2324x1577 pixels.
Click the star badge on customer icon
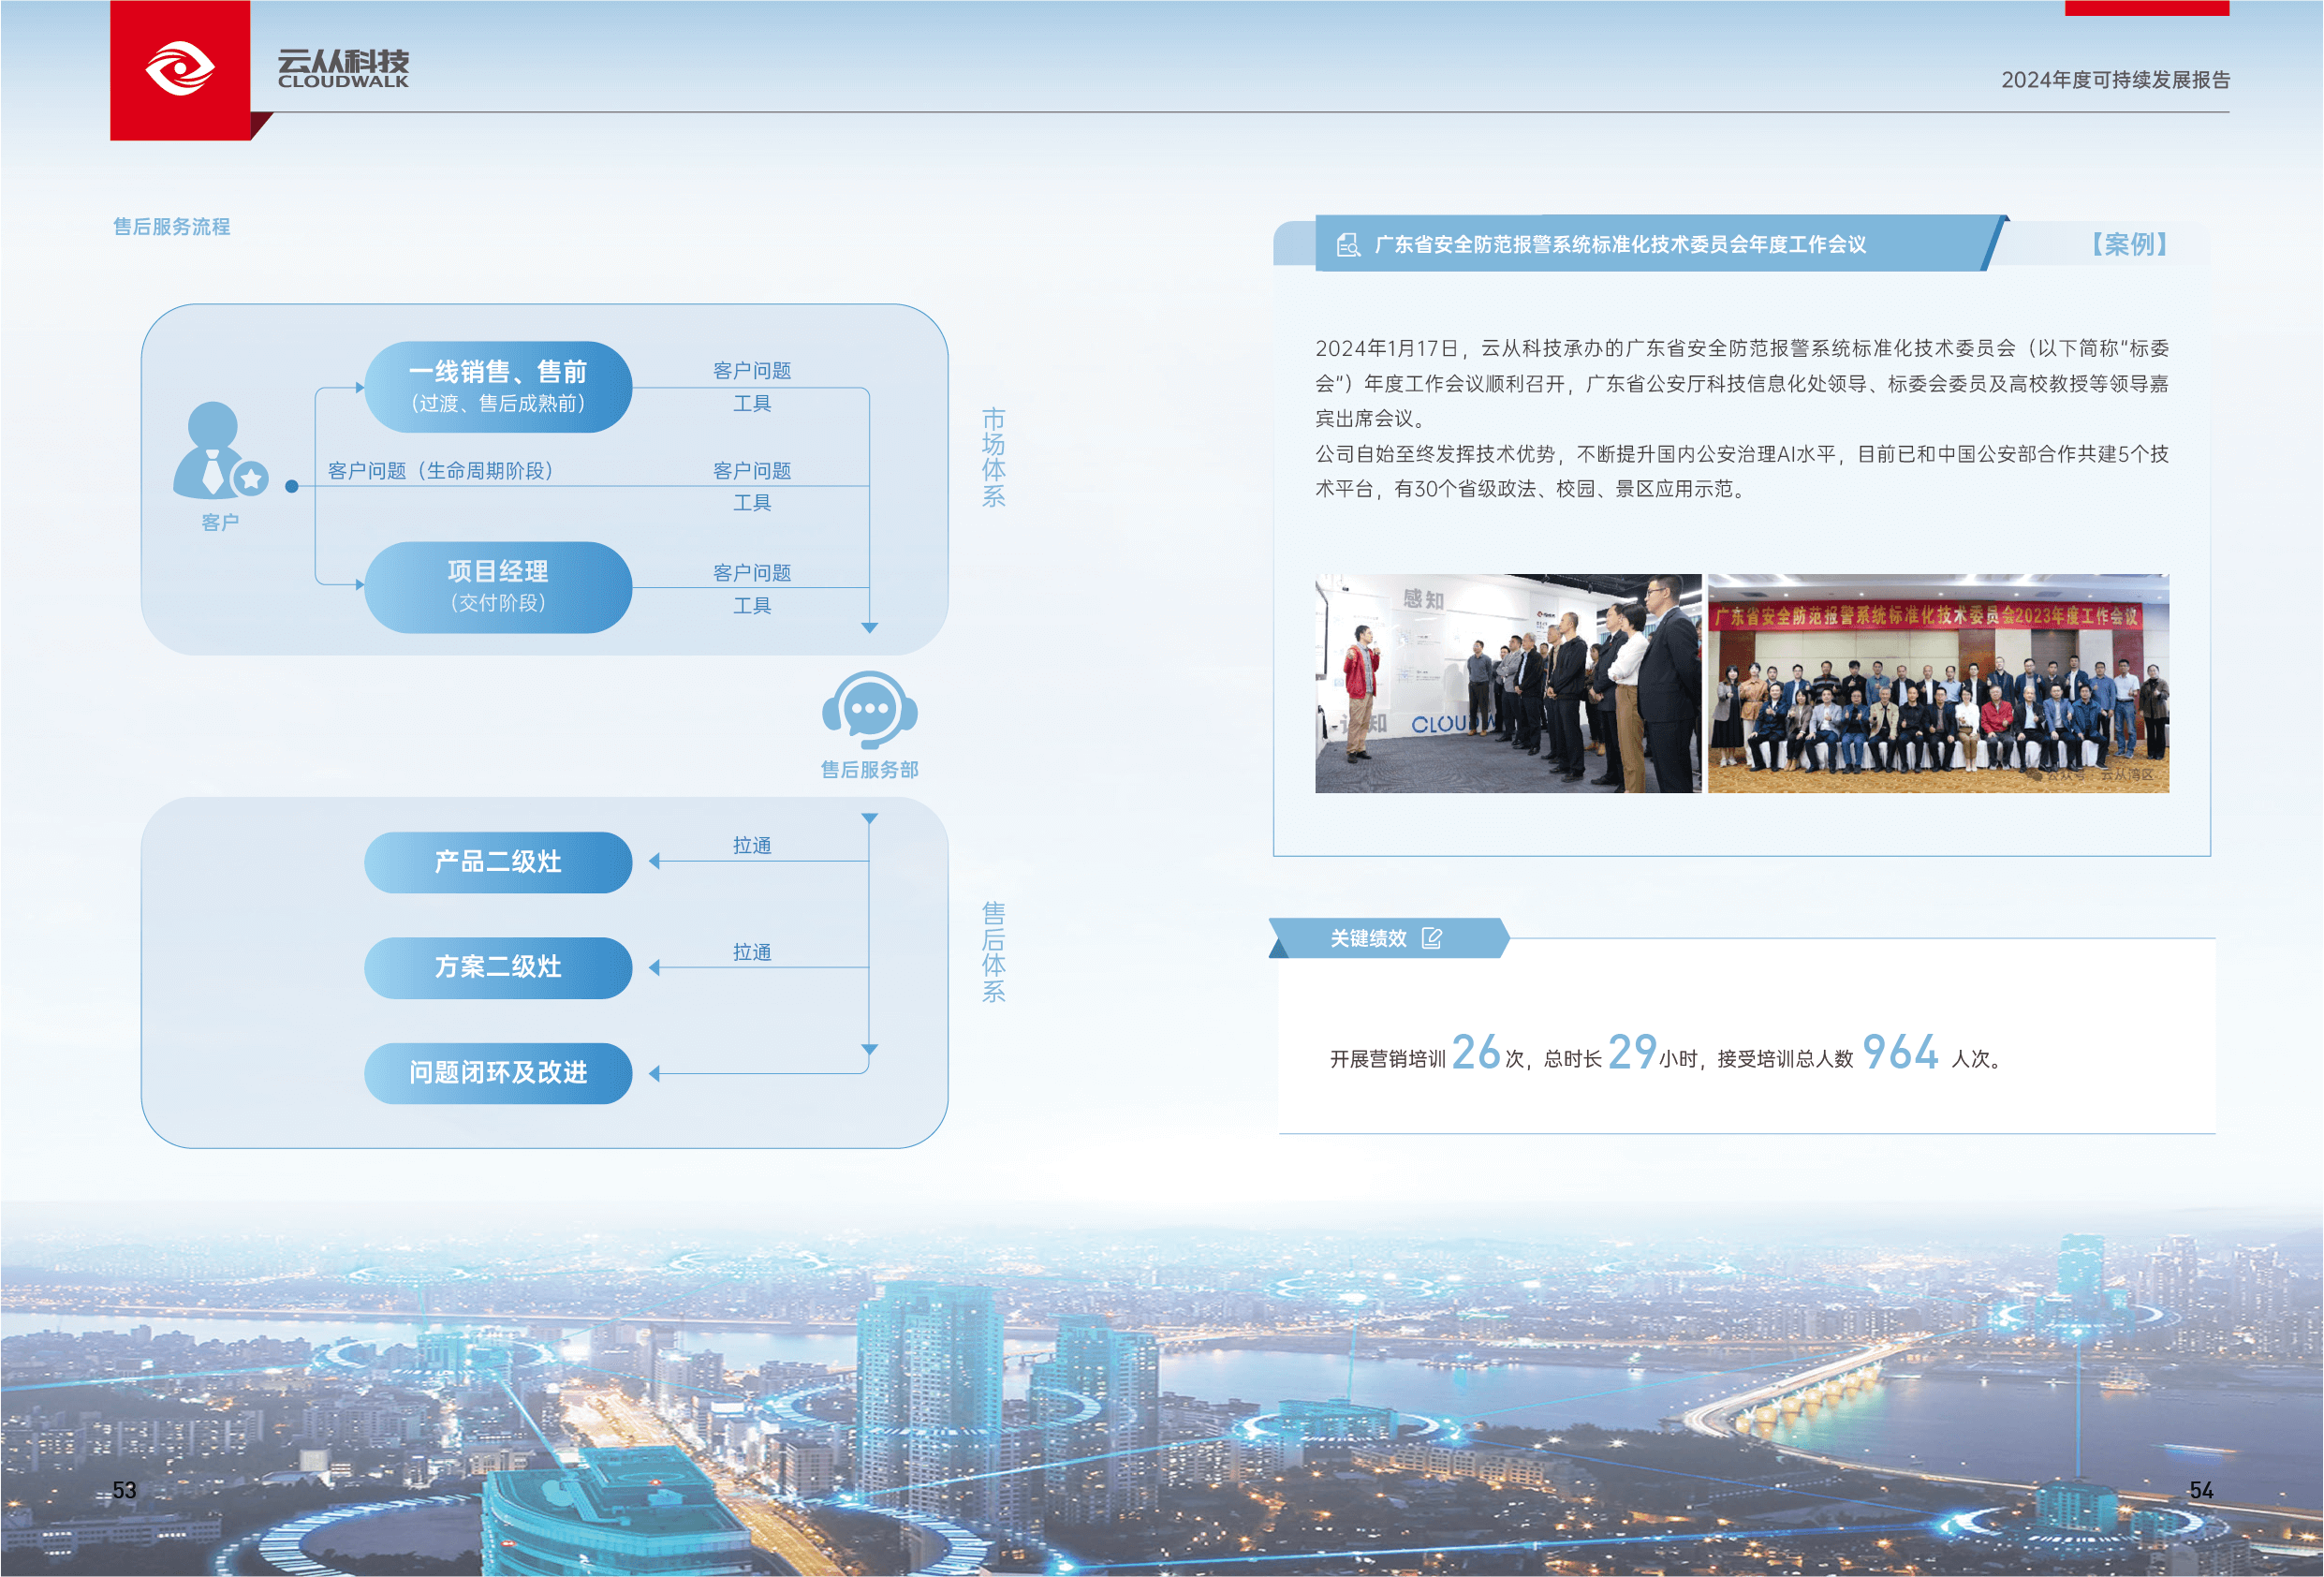coord(251,479)
